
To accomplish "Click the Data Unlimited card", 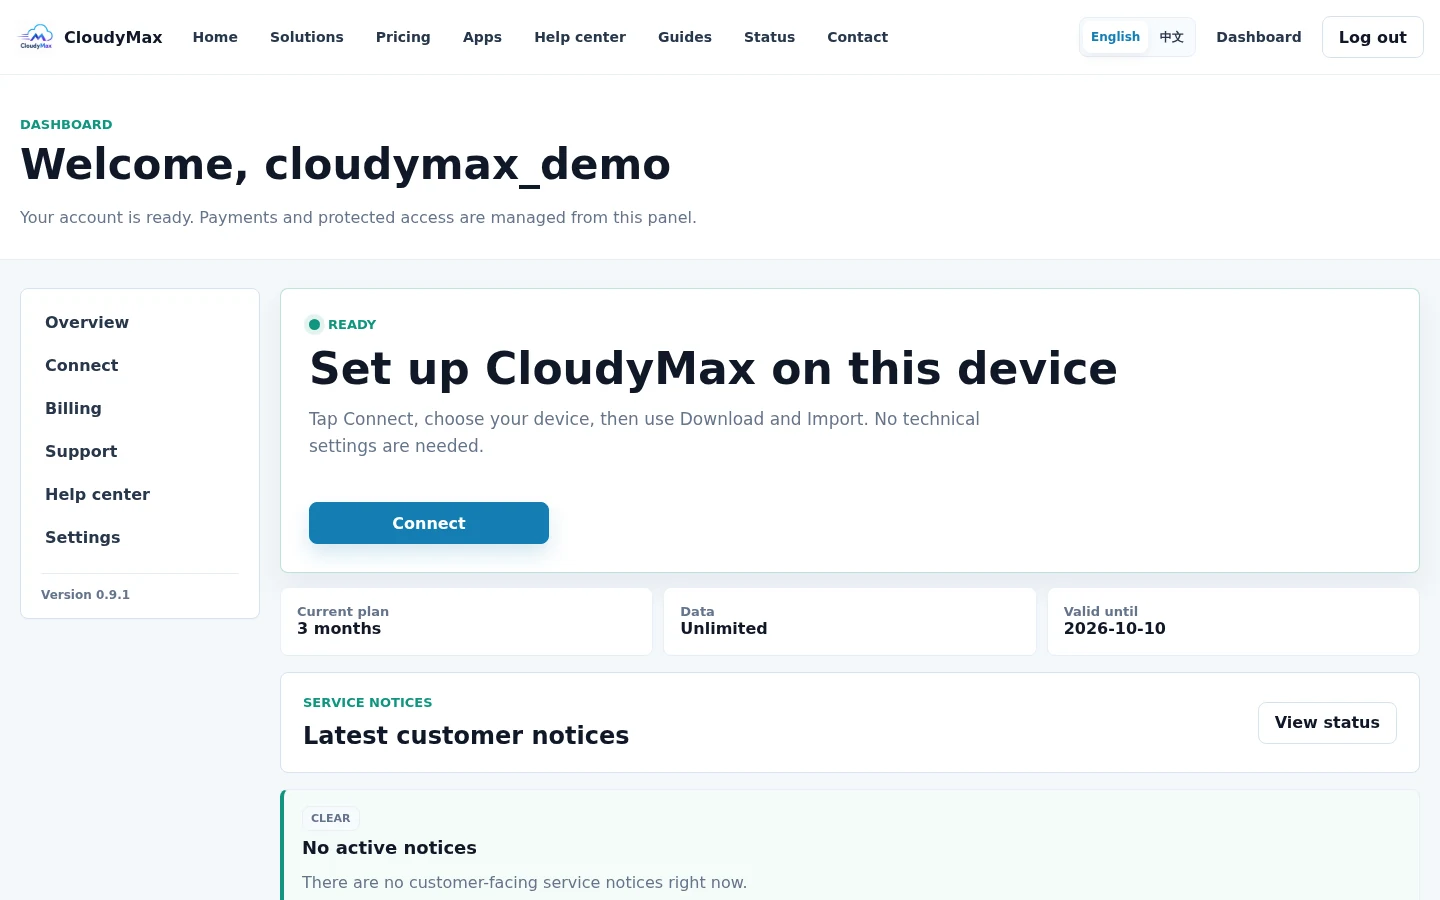I will [x=850, y=621].
